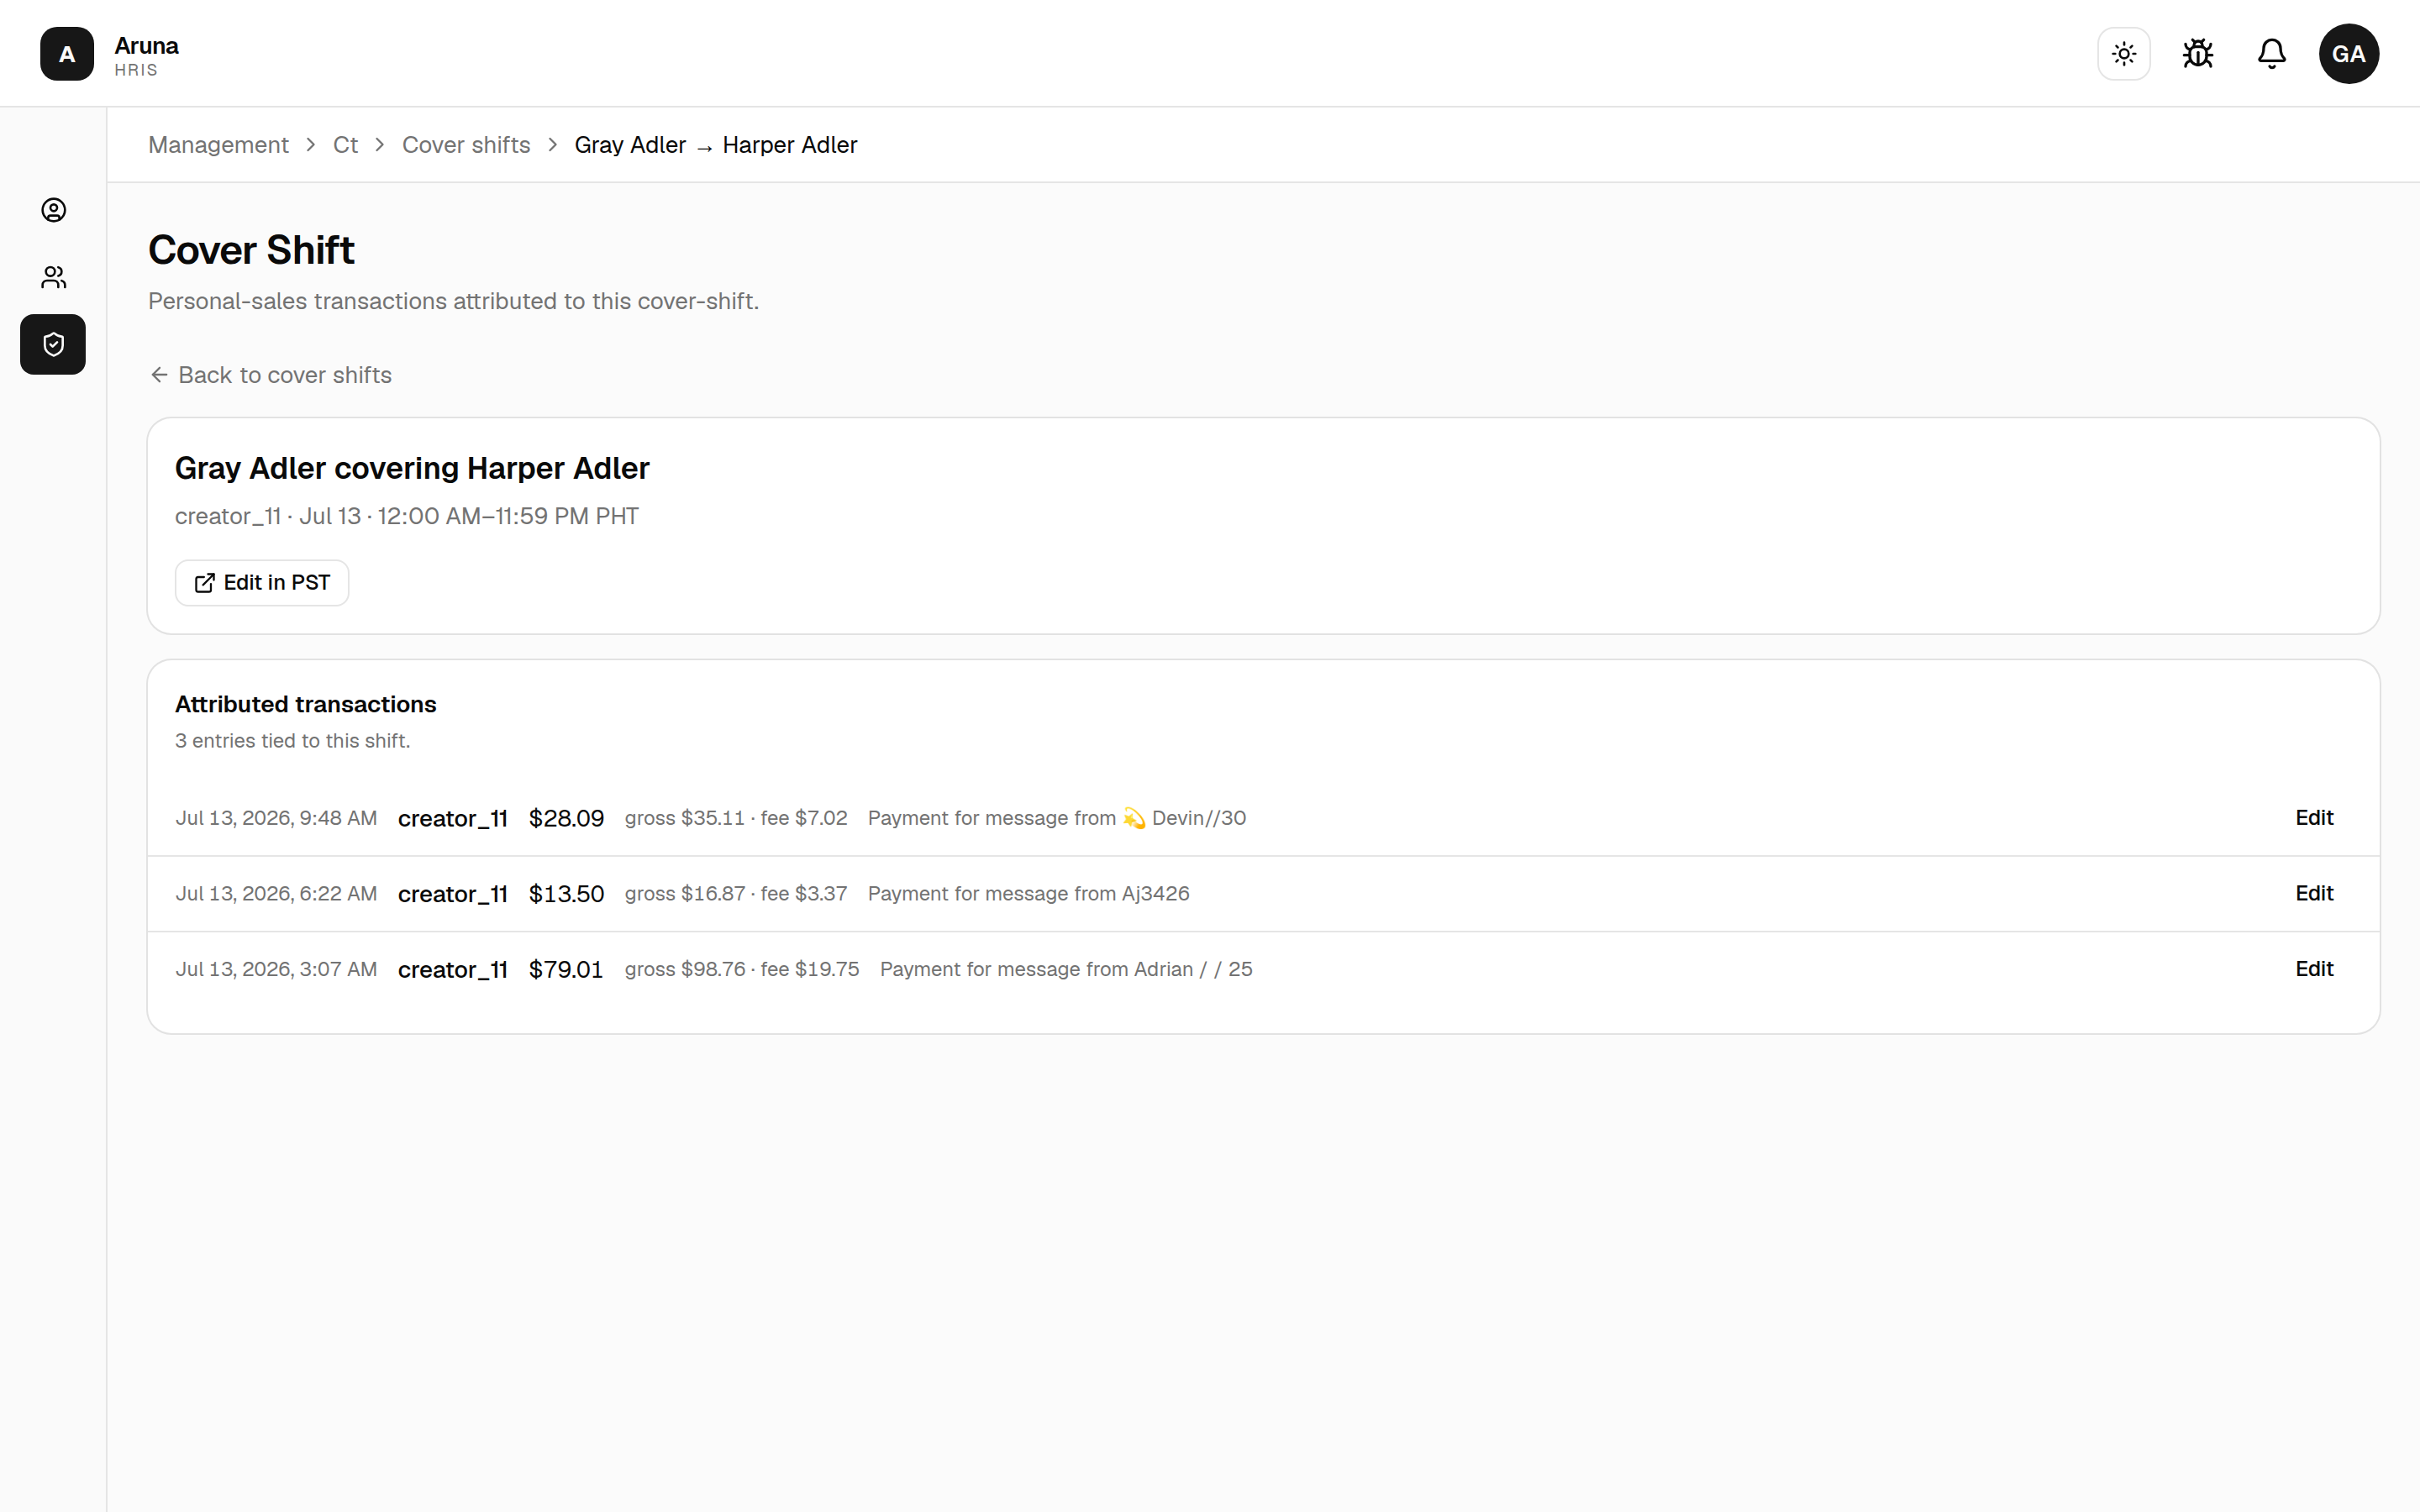Click Edit in PST button
2420x1512 pixels.
coord(262,583)
